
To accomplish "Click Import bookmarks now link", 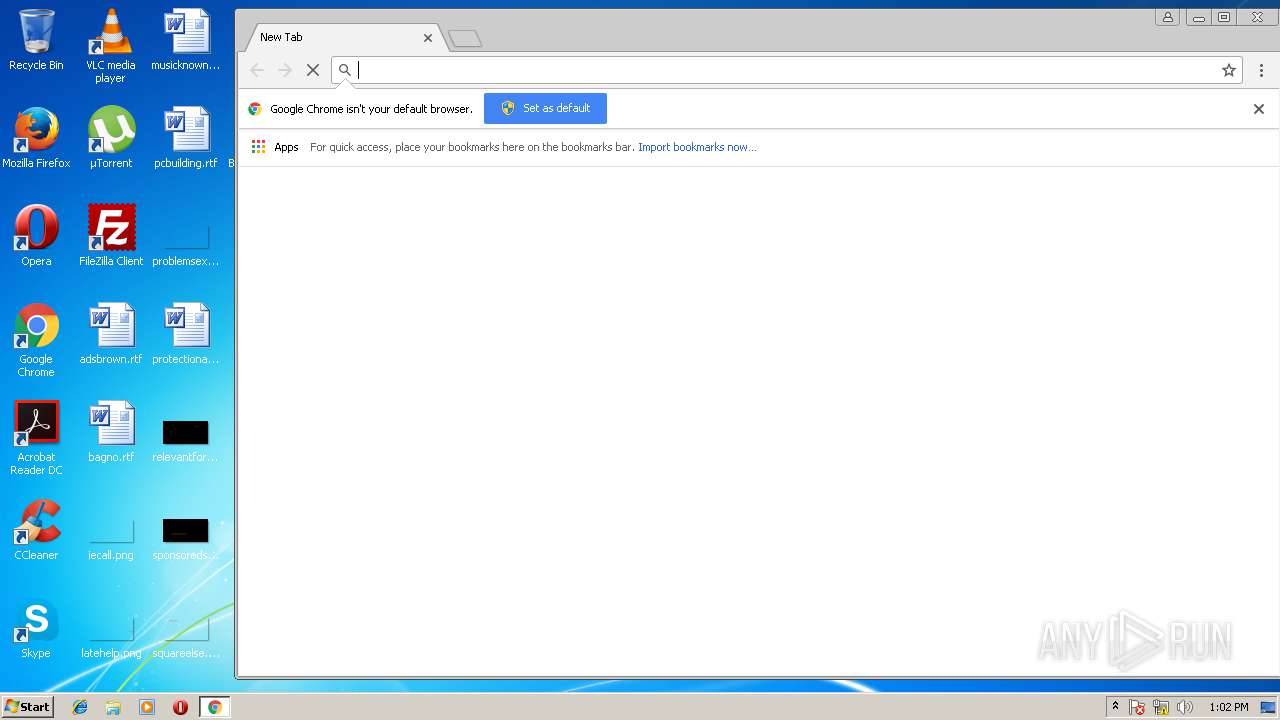I will click(697, 147).
